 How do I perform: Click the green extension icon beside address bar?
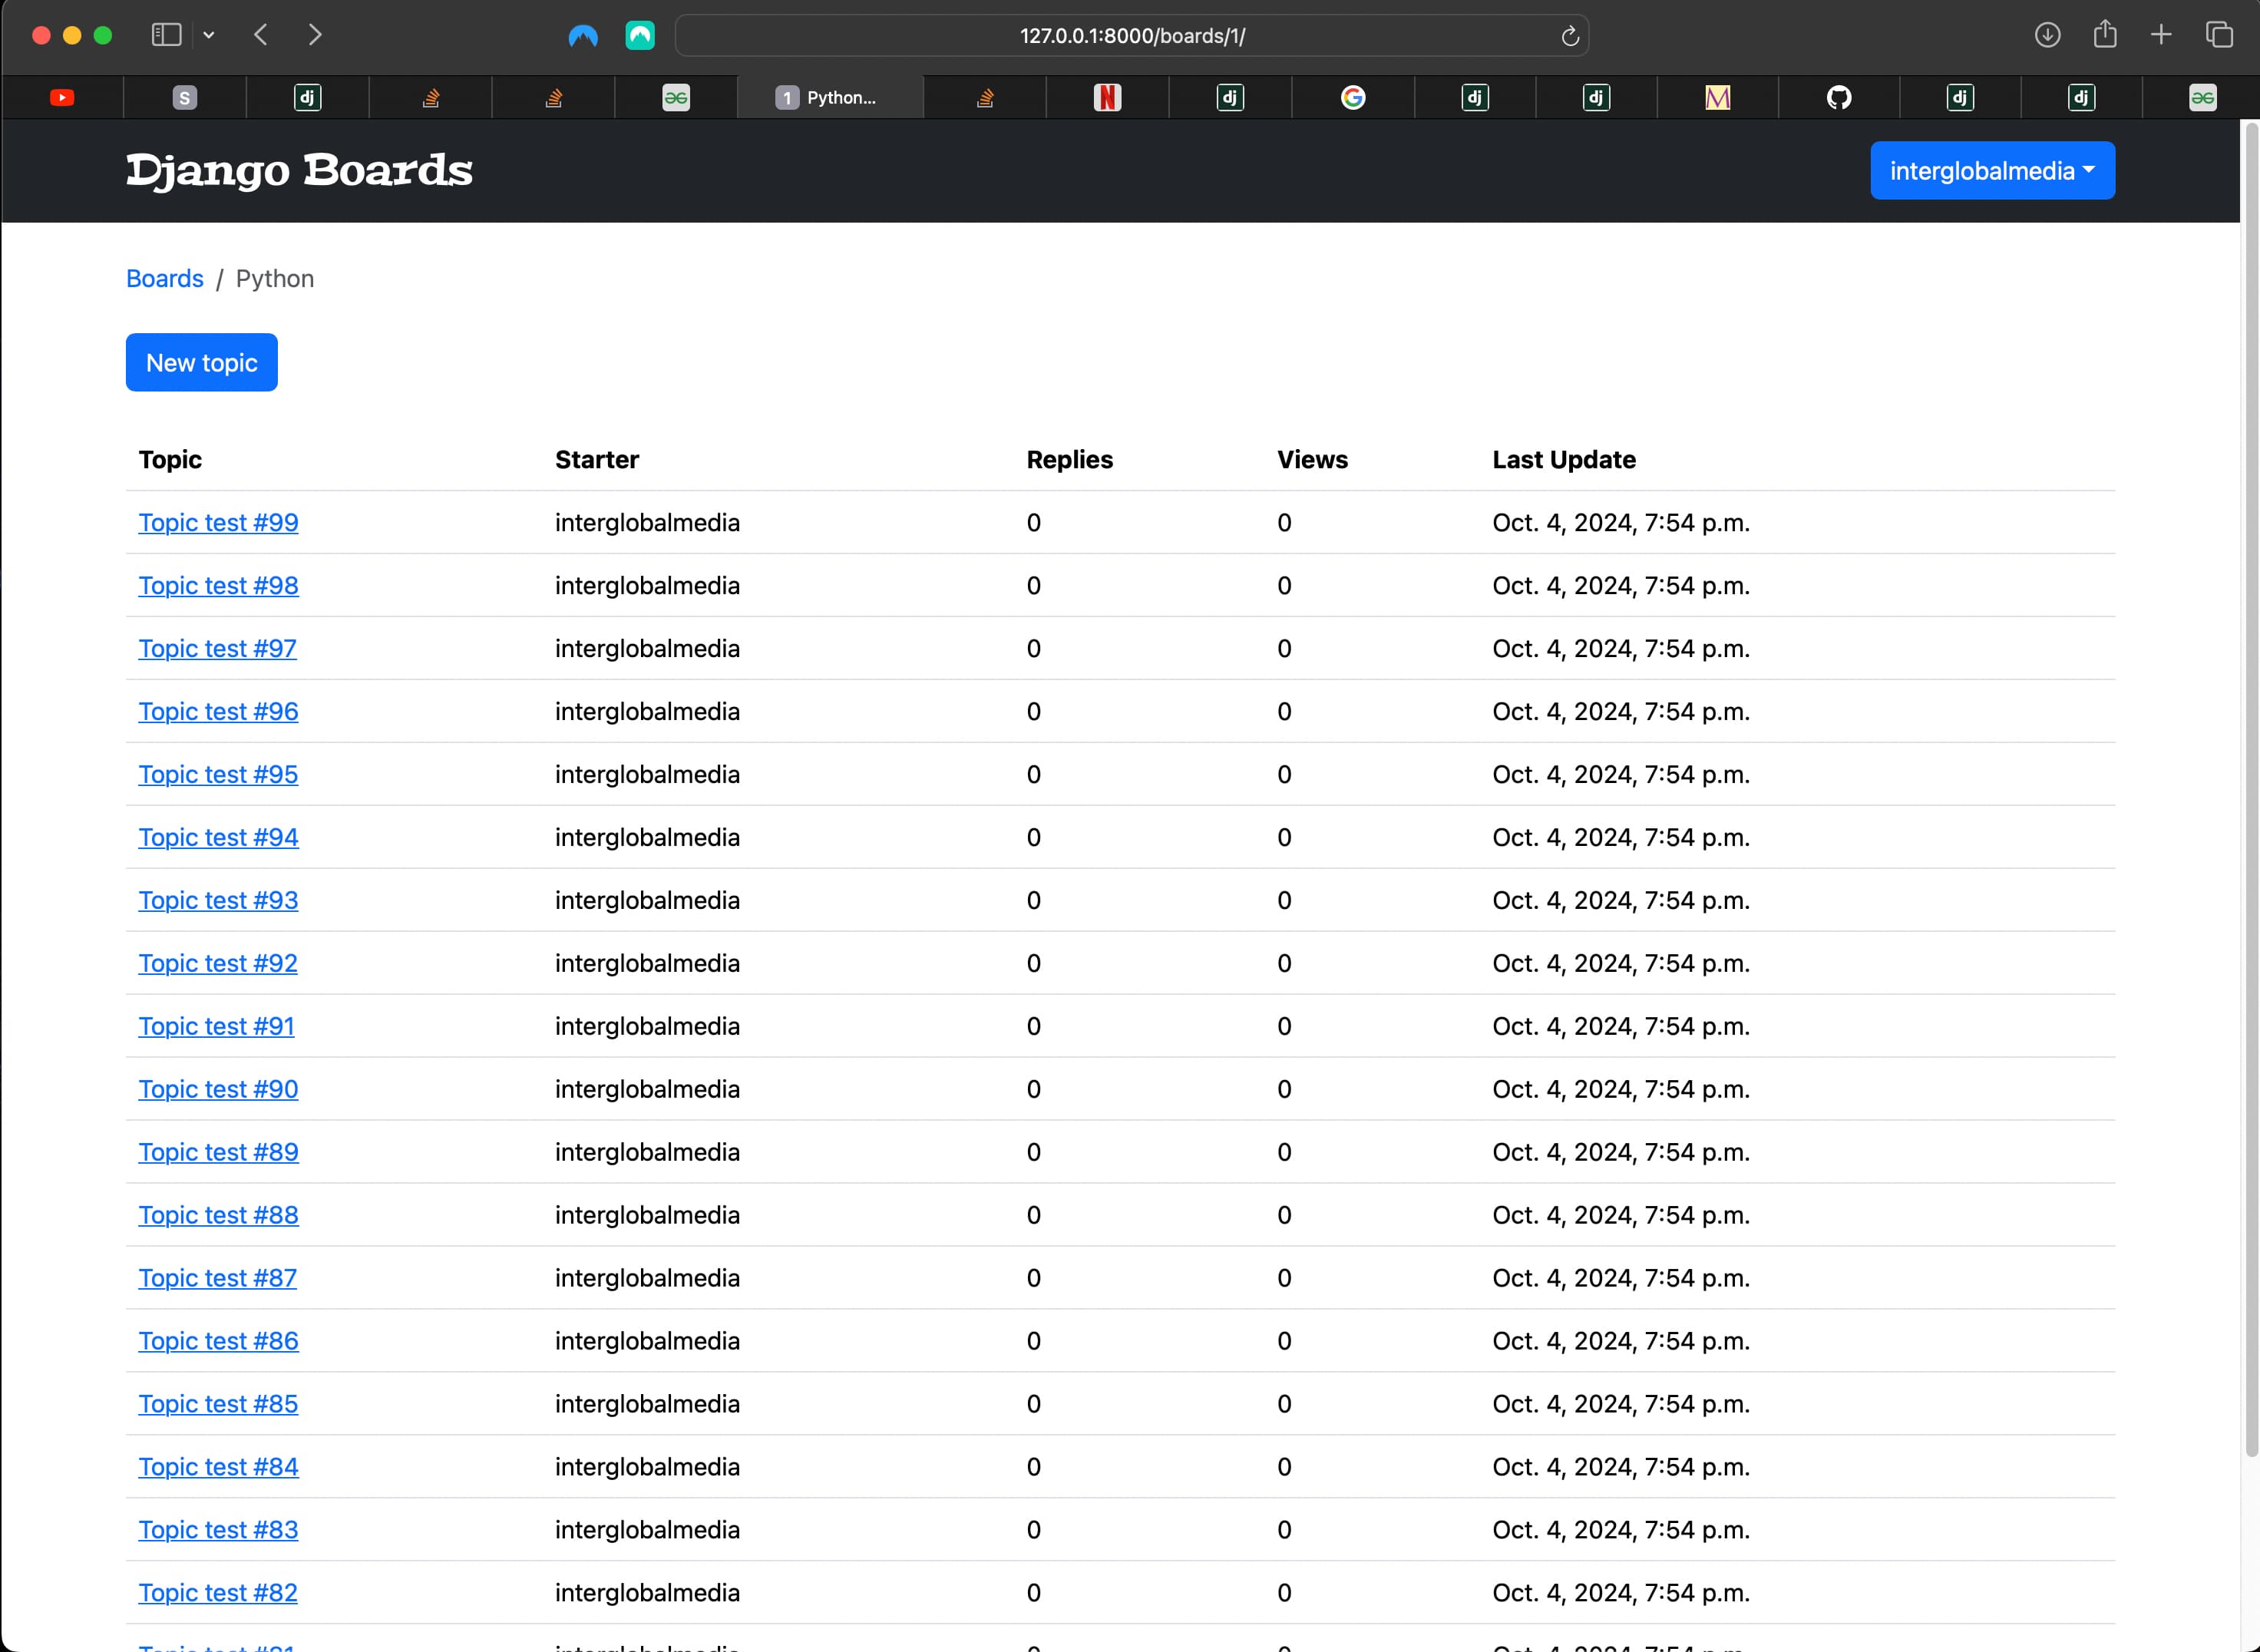[640, 36]
